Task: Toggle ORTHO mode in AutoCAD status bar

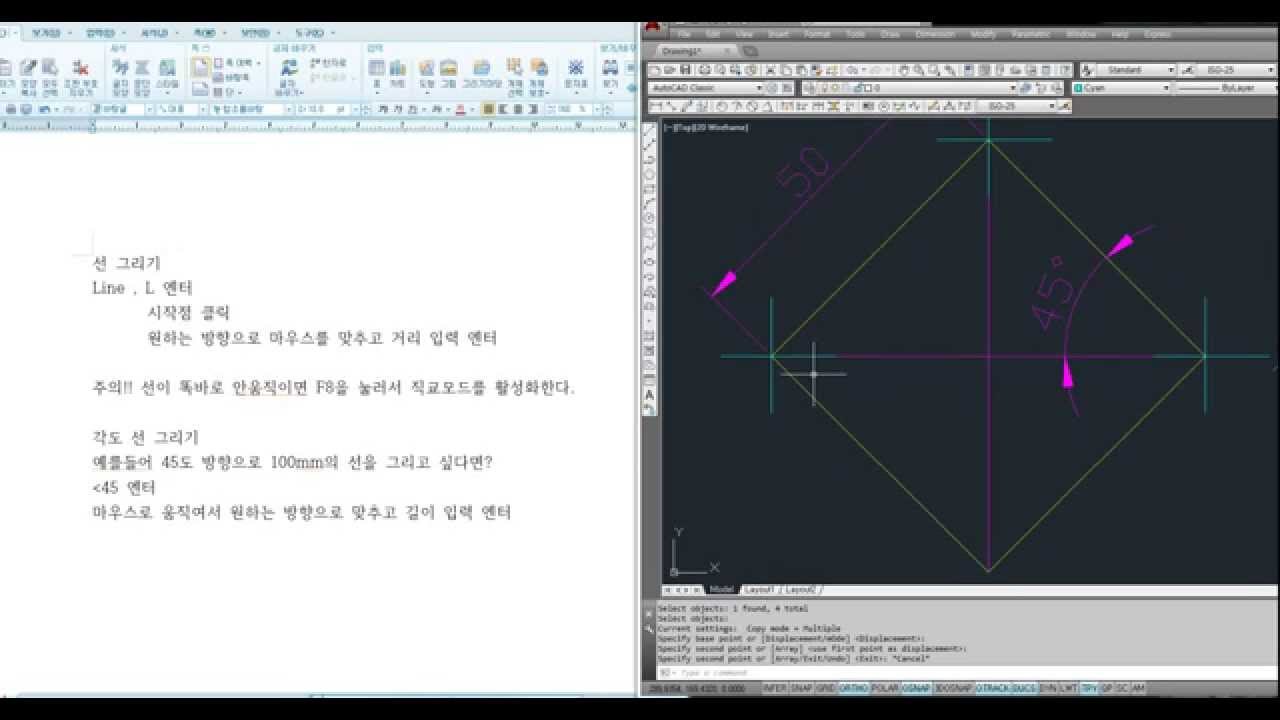Action: 853,688
